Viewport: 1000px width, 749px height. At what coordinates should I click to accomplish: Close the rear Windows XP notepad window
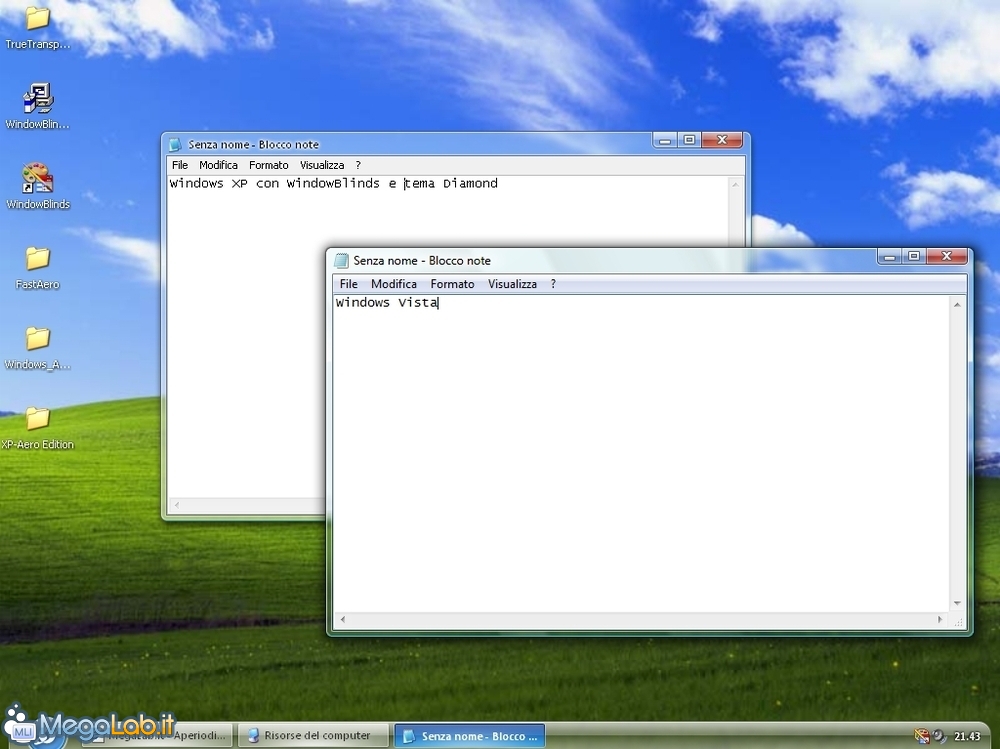pos(722,140)
